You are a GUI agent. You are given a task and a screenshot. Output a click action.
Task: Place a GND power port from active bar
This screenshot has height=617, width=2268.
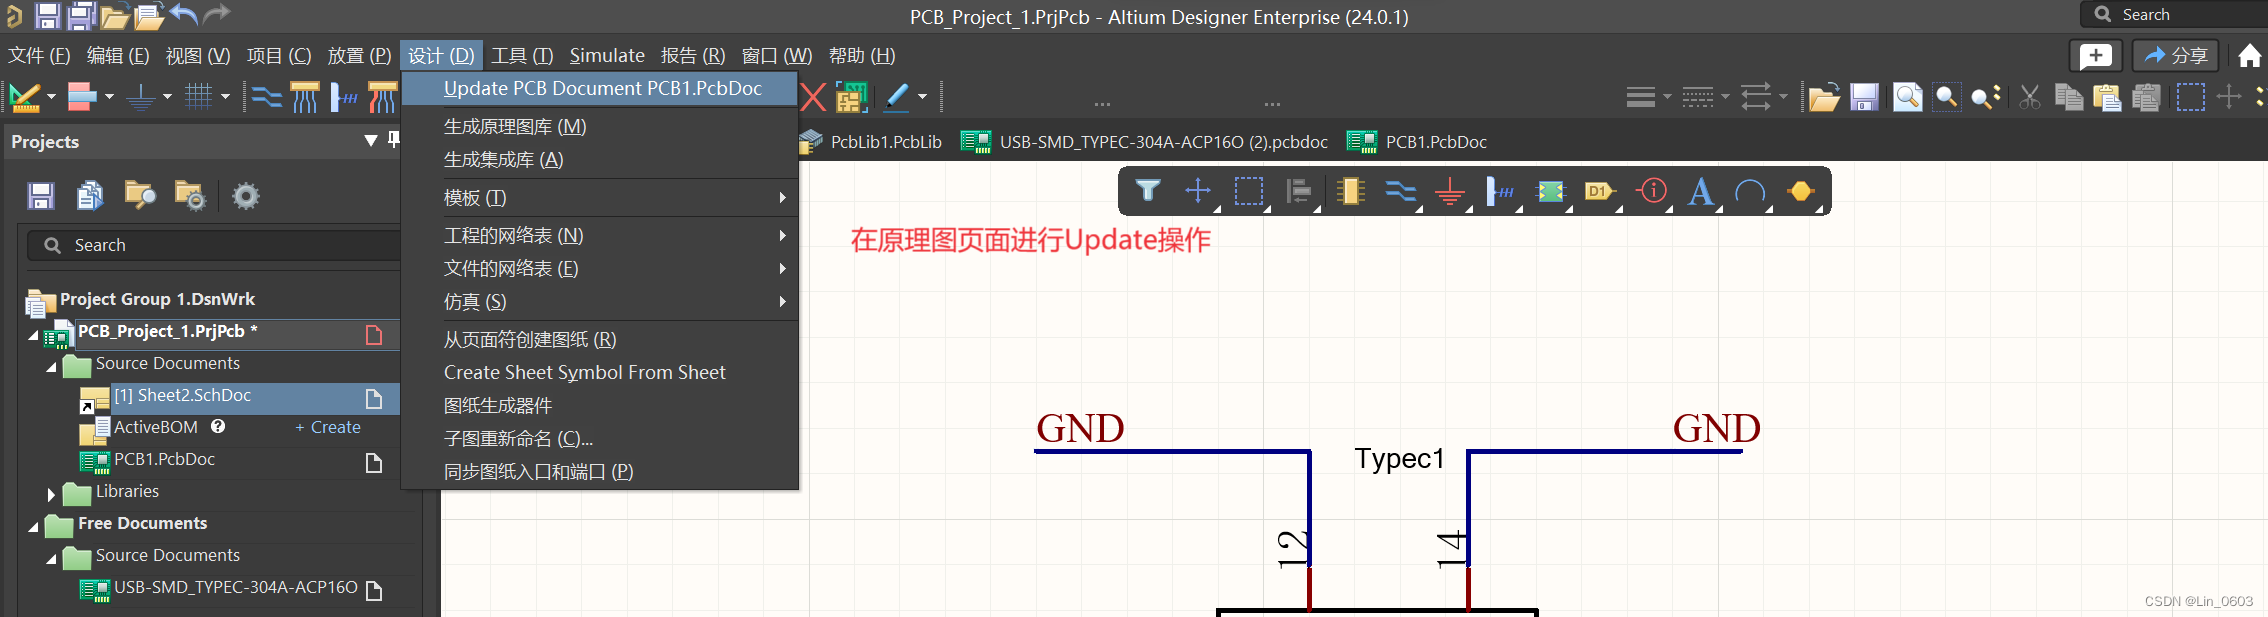(1450, 190)
